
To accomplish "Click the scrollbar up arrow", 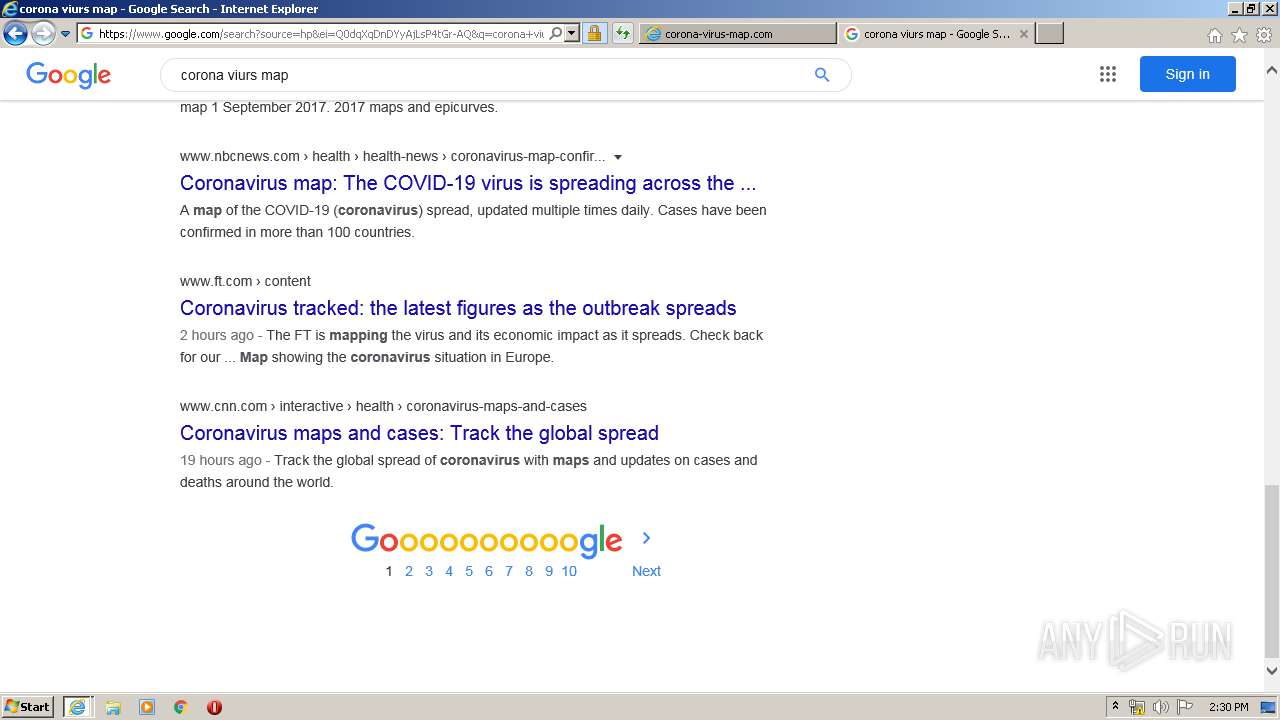I will 1271,70.
